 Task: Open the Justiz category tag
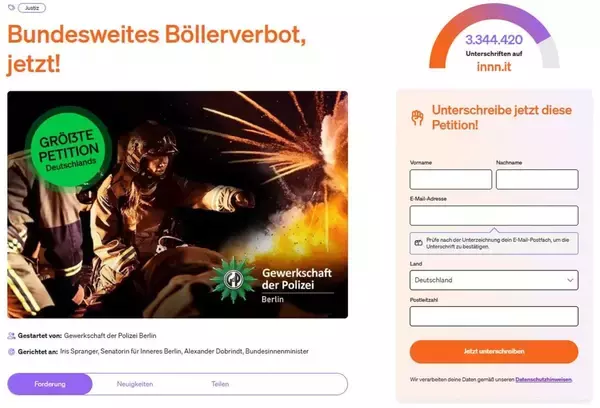(32, 8)
